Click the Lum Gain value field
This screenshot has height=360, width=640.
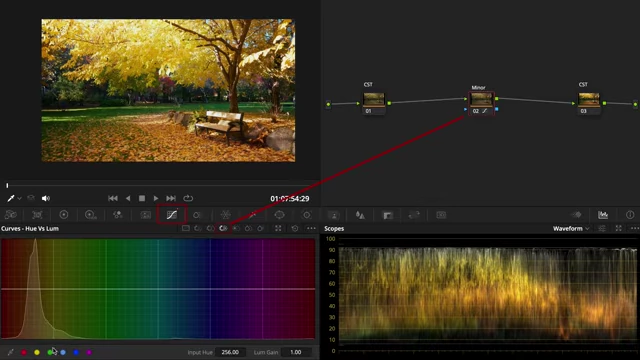296,352
